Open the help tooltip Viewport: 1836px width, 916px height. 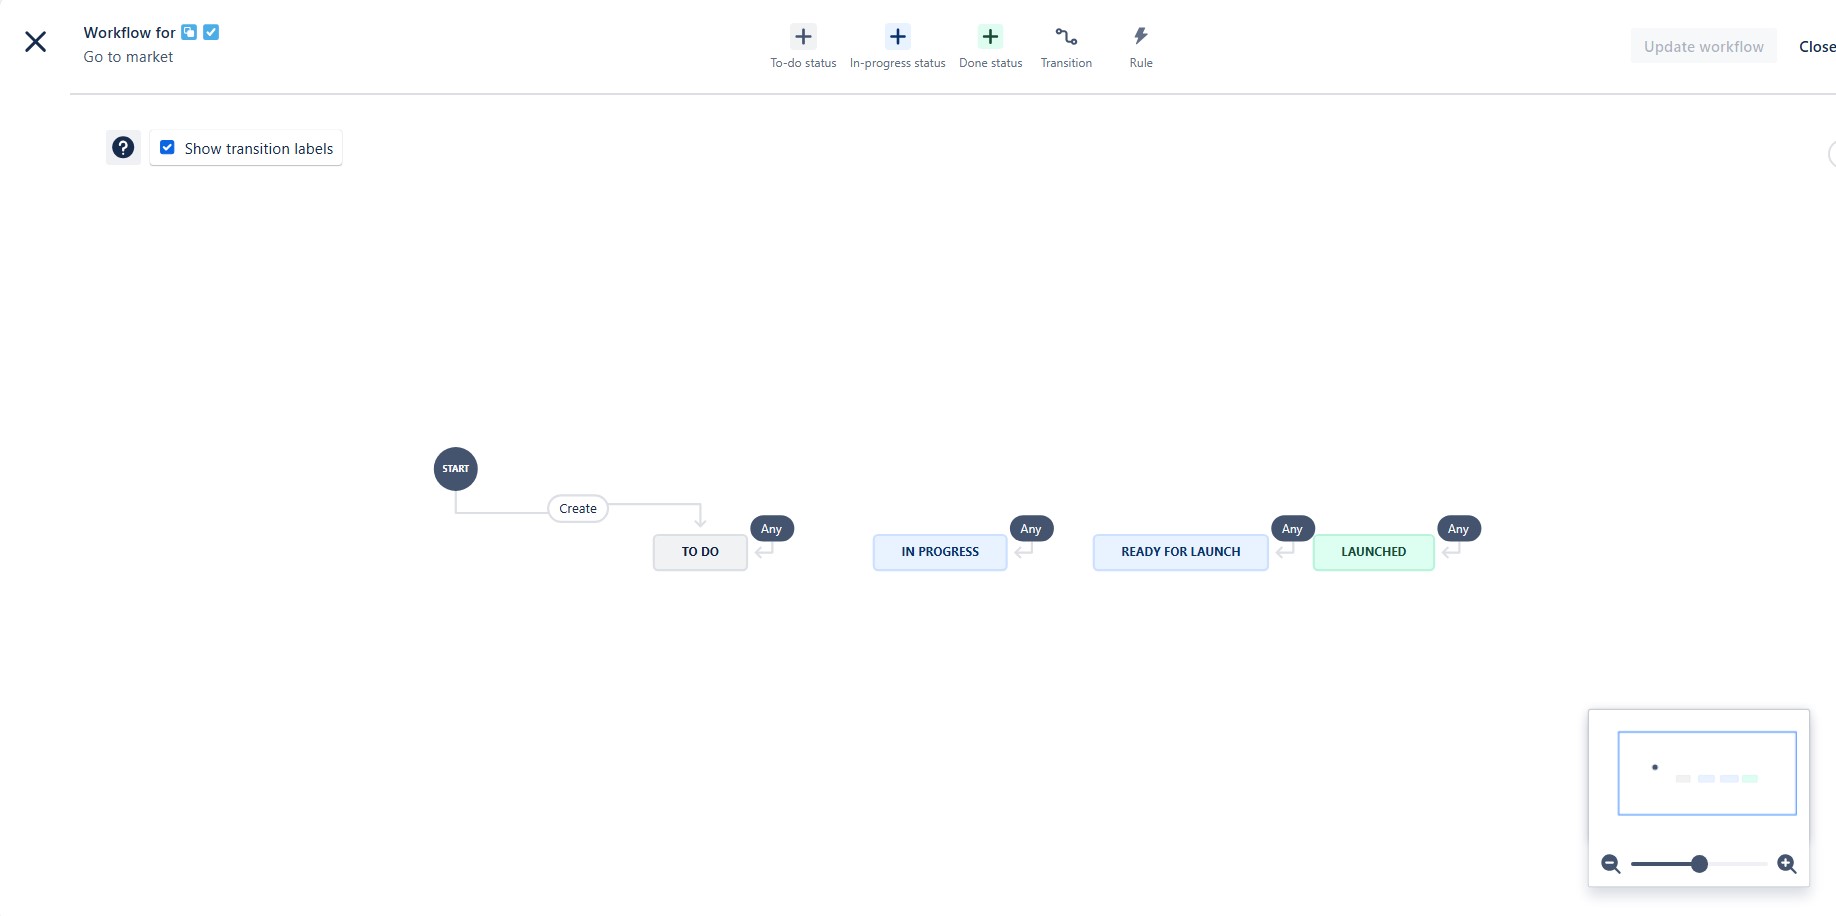122,147
